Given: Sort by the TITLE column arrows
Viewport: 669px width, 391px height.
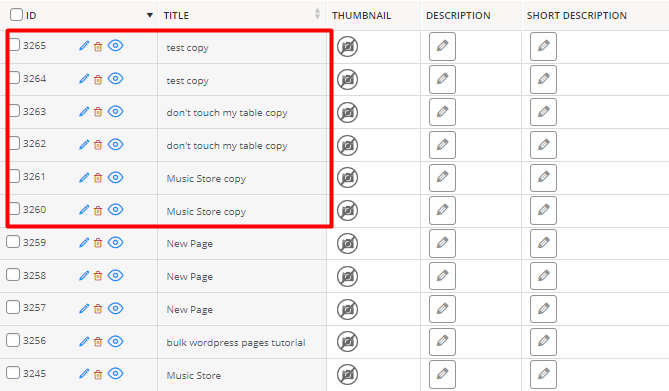Looking at the screenshot, I should 317,14.
